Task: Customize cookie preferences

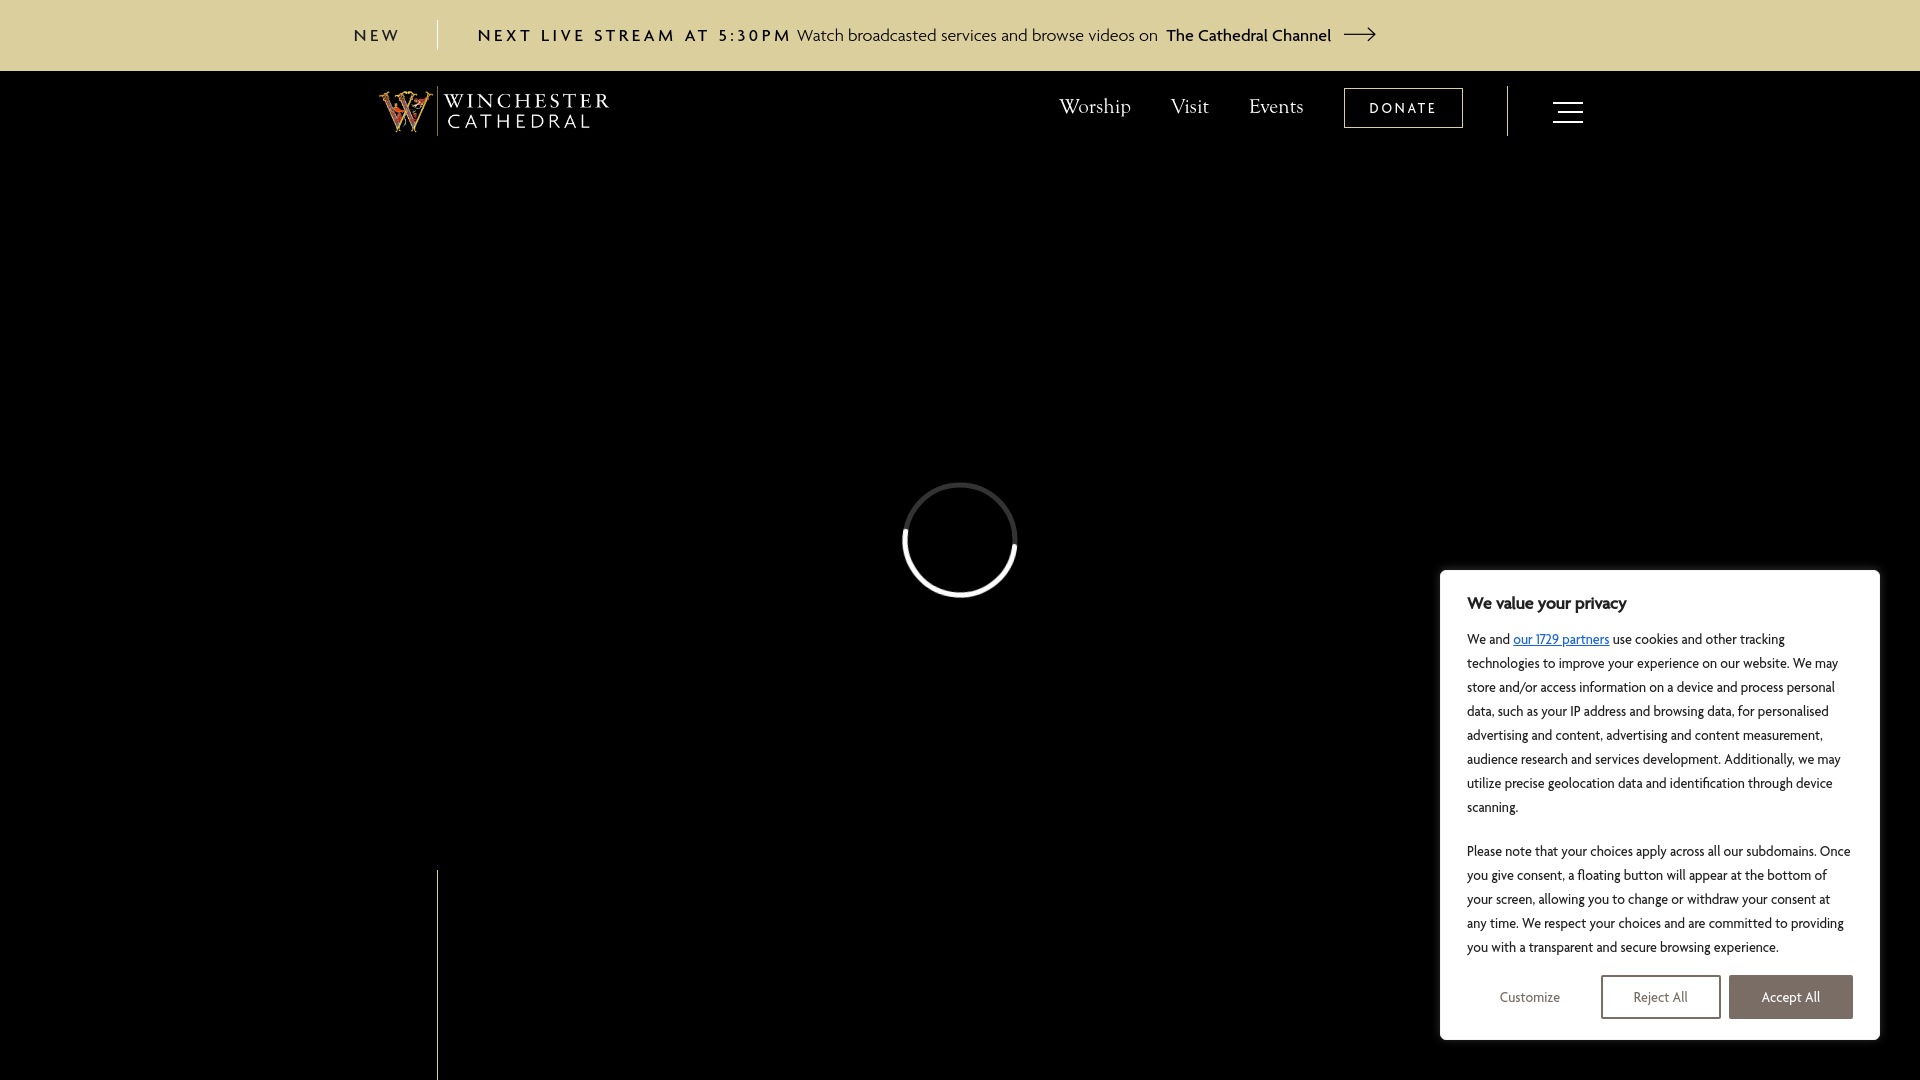Action: (1529, 997)
